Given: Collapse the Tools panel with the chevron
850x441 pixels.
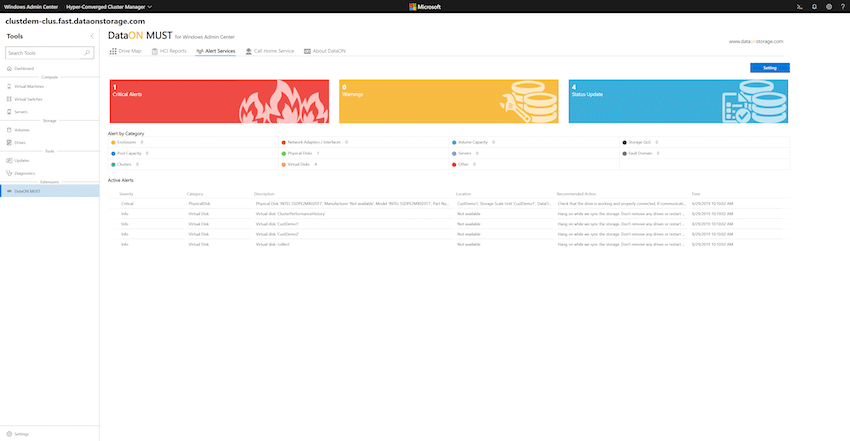Looking at the screenshot, I should 92,36.
